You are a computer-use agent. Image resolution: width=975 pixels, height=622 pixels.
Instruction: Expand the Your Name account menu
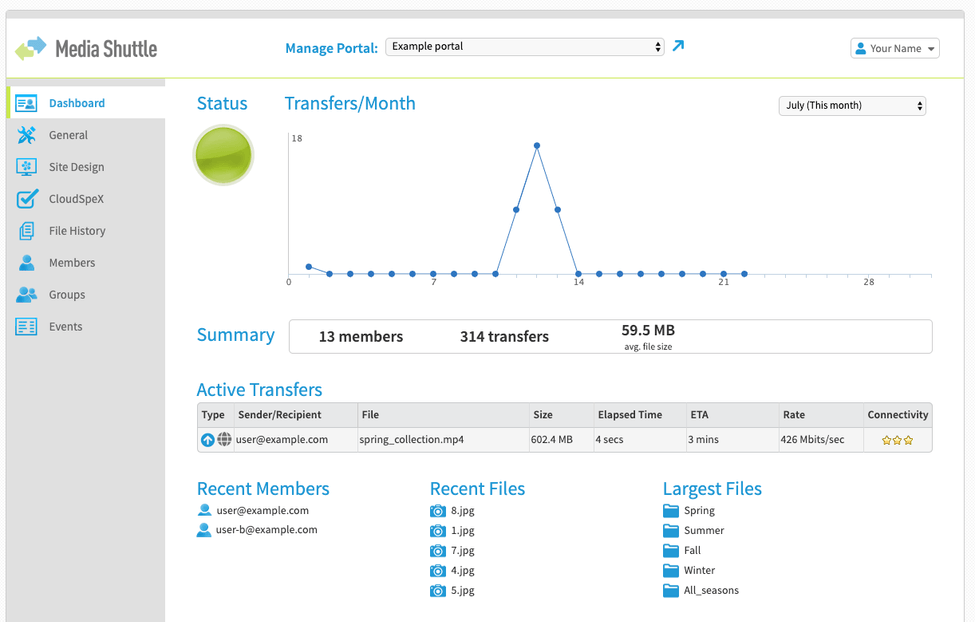tap(893, 47)
